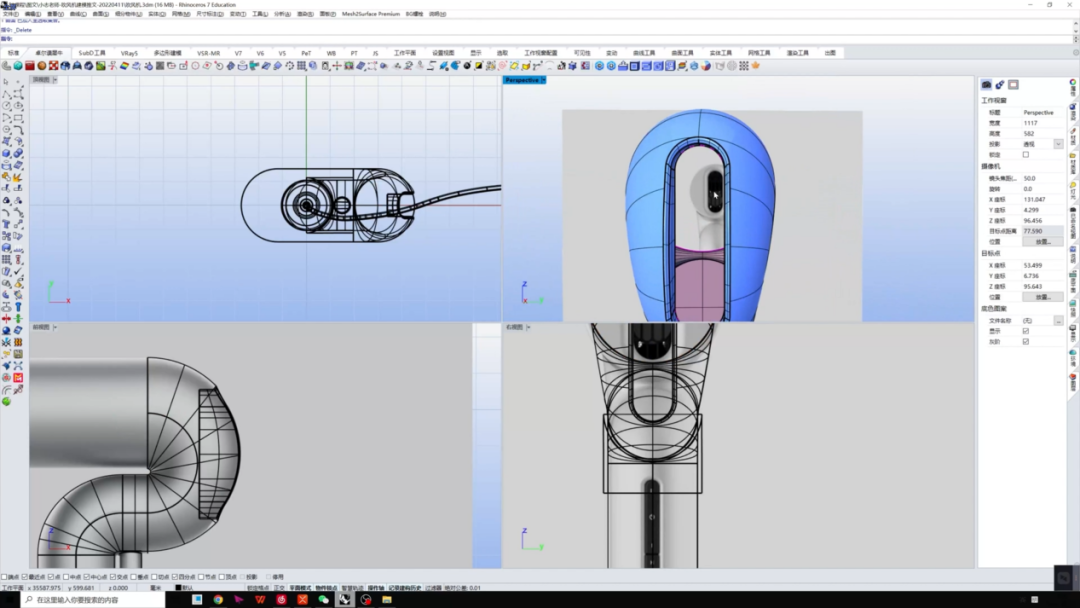Click the black layer color swatch in the status bar
Image resolution: width=1080 pixels, height=608 pixels.
(178, 588)
